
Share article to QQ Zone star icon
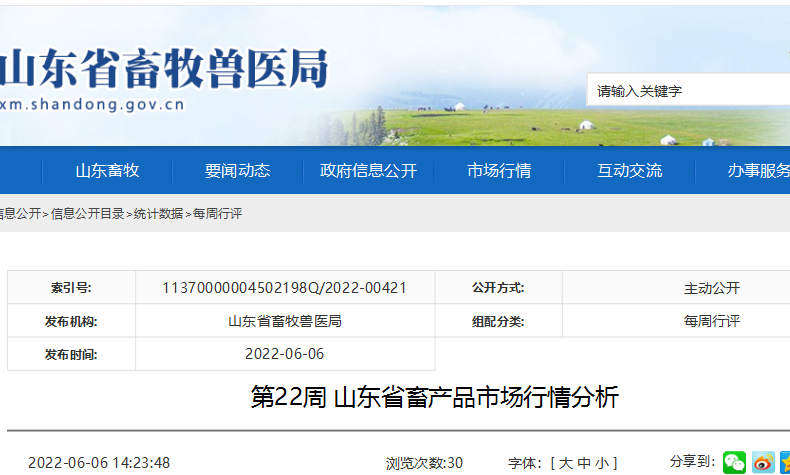[785, 462]
